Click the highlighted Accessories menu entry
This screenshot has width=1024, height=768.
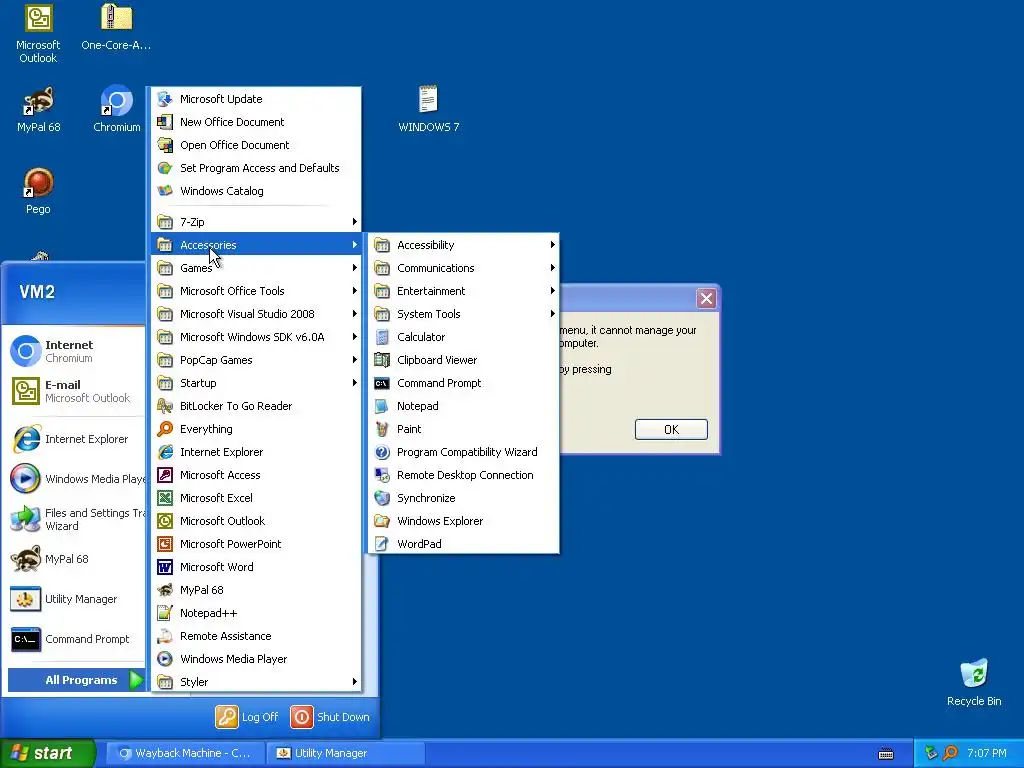point(257,245)
